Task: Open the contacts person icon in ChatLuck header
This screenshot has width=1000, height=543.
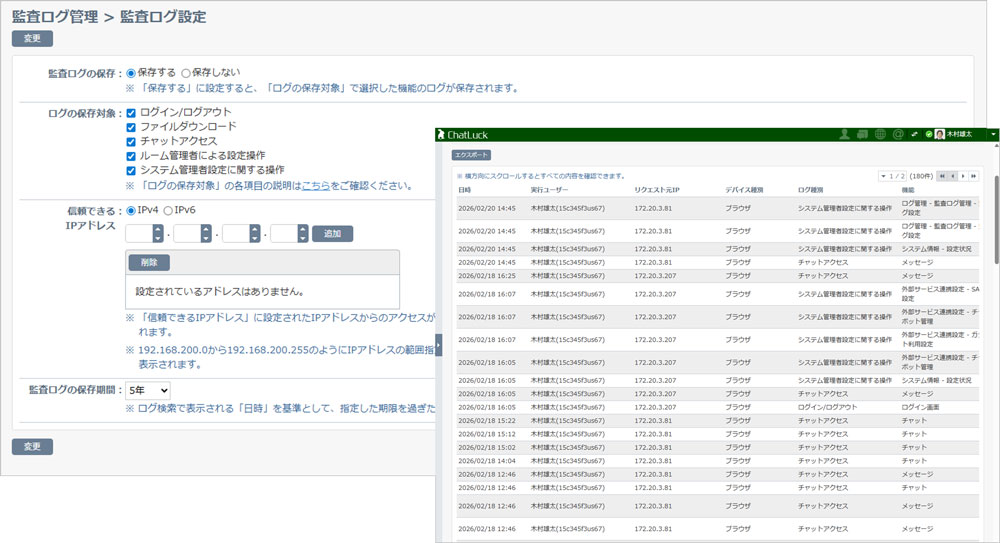Action: 844,135
